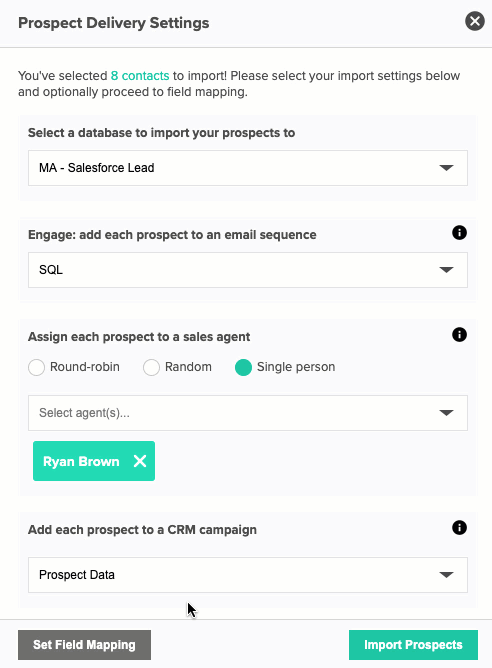Viewport: 492px width, 668px height.
Task: Select the Round-robin radio option
Action: [x=36, y=367]
